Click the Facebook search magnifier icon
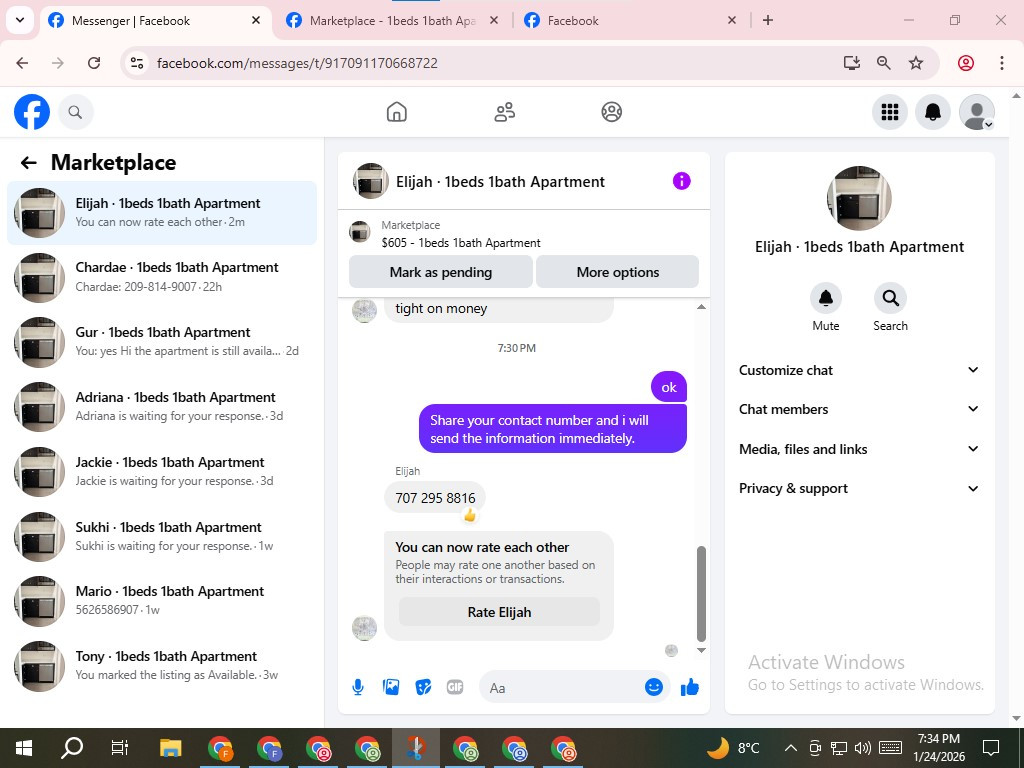Screen dimensions: 1024x768 click(75, 112)
